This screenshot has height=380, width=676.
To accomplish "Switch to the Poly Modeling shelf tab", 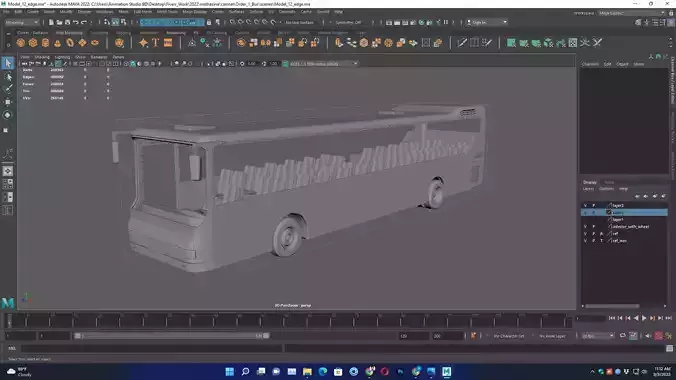I will (x=69, y=33).
